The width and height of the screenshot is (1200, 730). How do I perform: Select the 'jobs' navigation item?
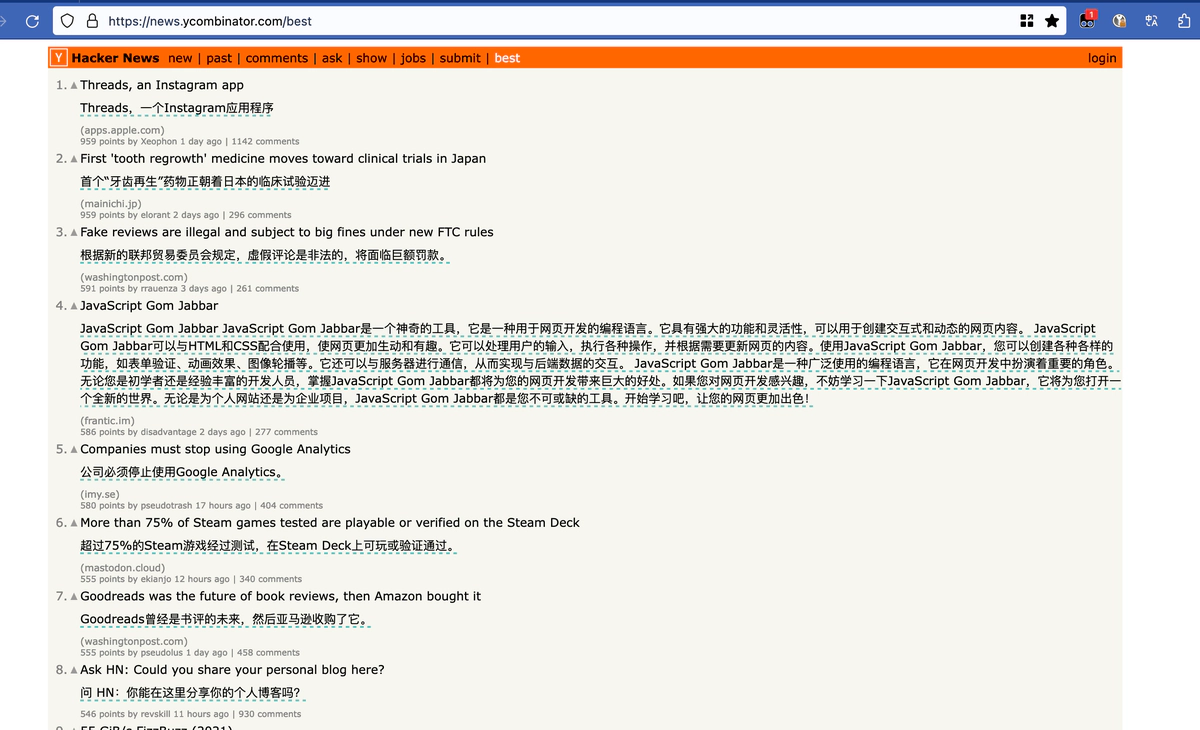point(413,58)
